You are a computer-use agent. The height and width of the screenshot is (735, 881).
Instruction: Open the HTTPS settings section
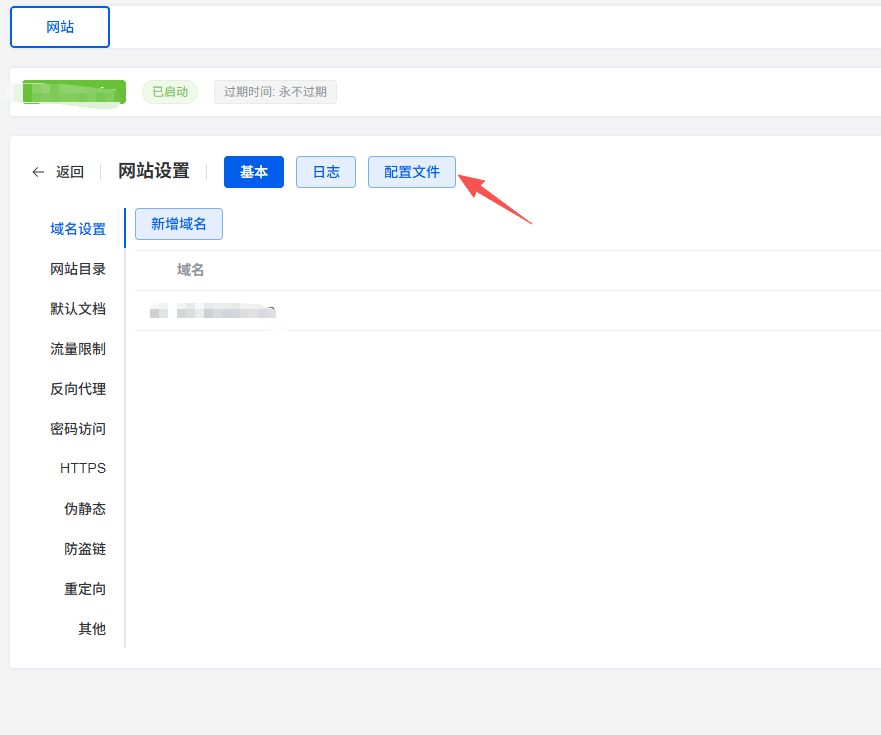pyautogui.click(x=83, y=469)
